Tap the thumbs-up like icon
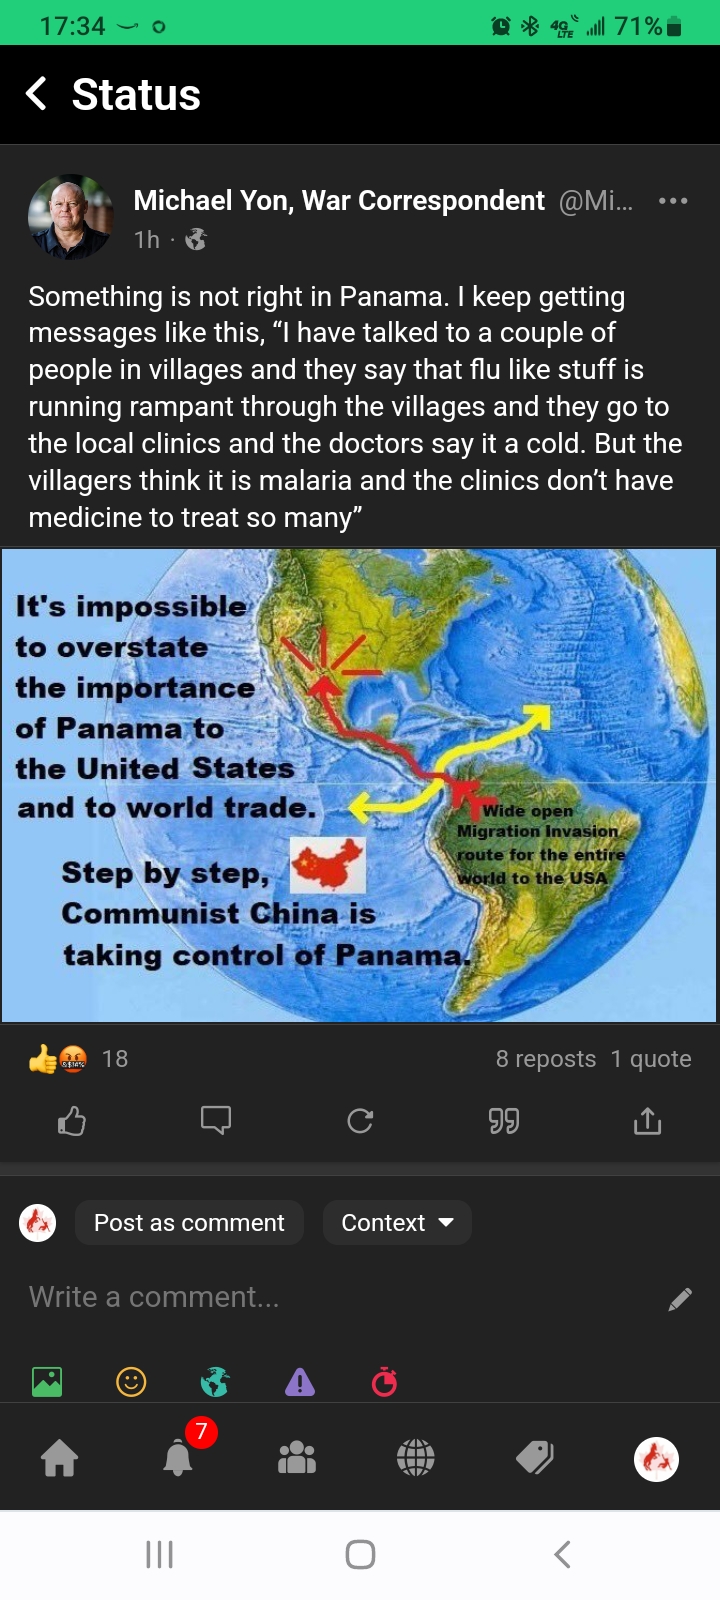 point(72,1121)
